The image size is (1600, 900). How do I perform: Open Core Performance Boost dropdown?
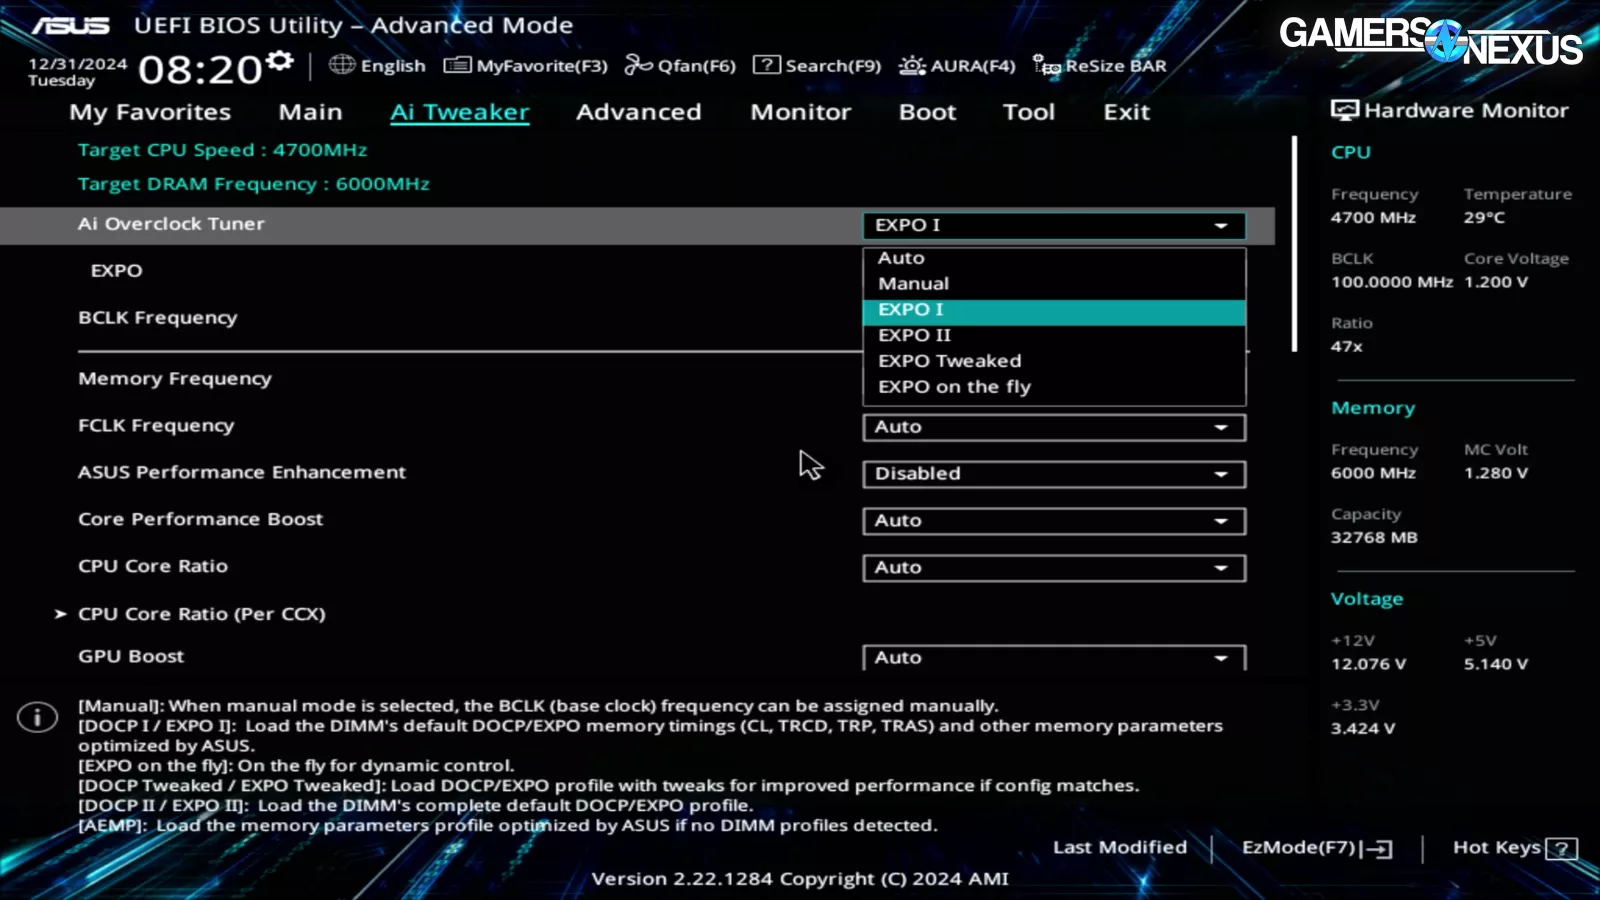pos(1053,521)
